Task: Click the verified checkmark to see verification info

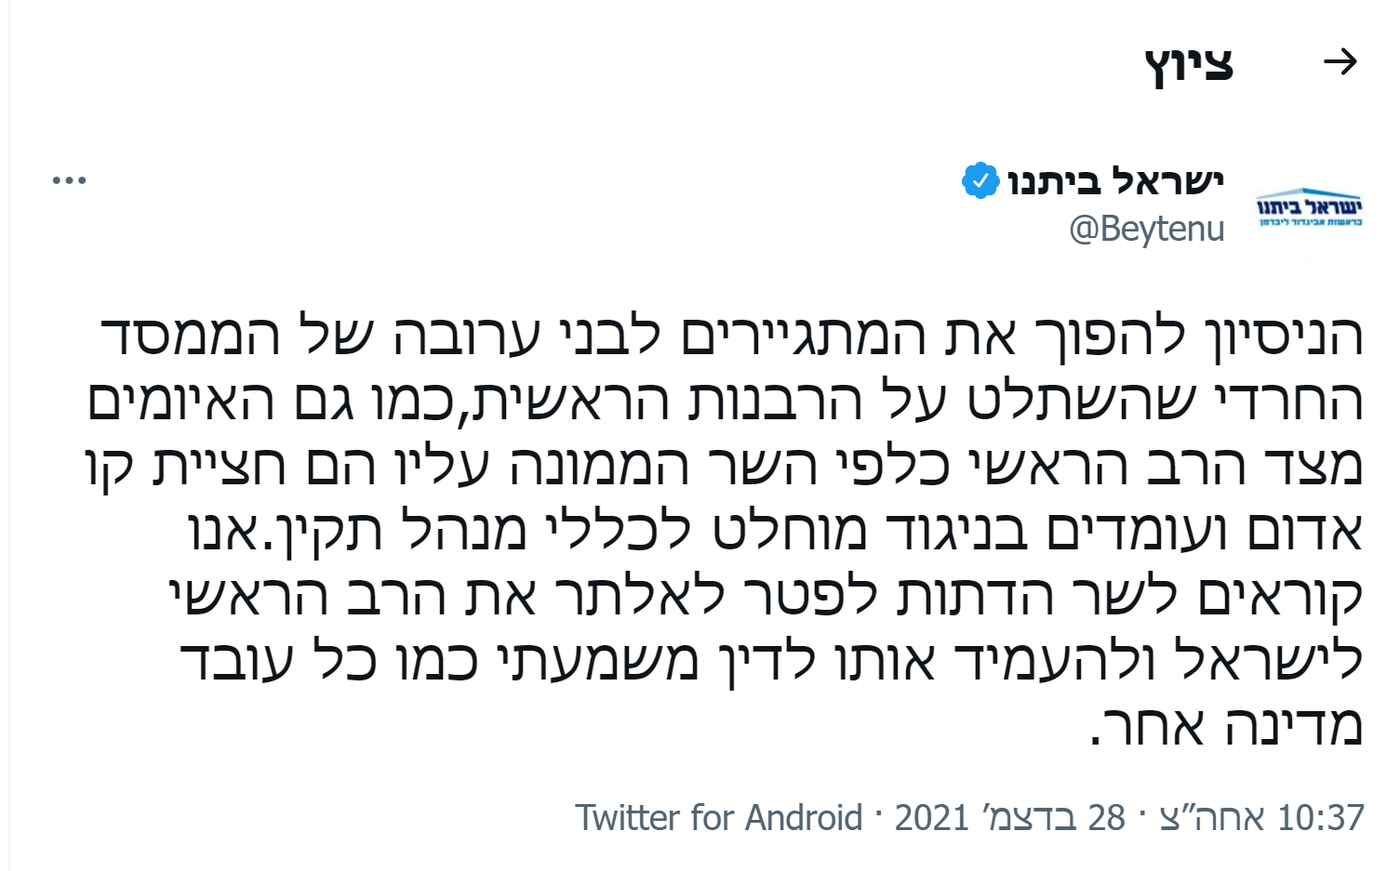Action: [x=981, y=180]
